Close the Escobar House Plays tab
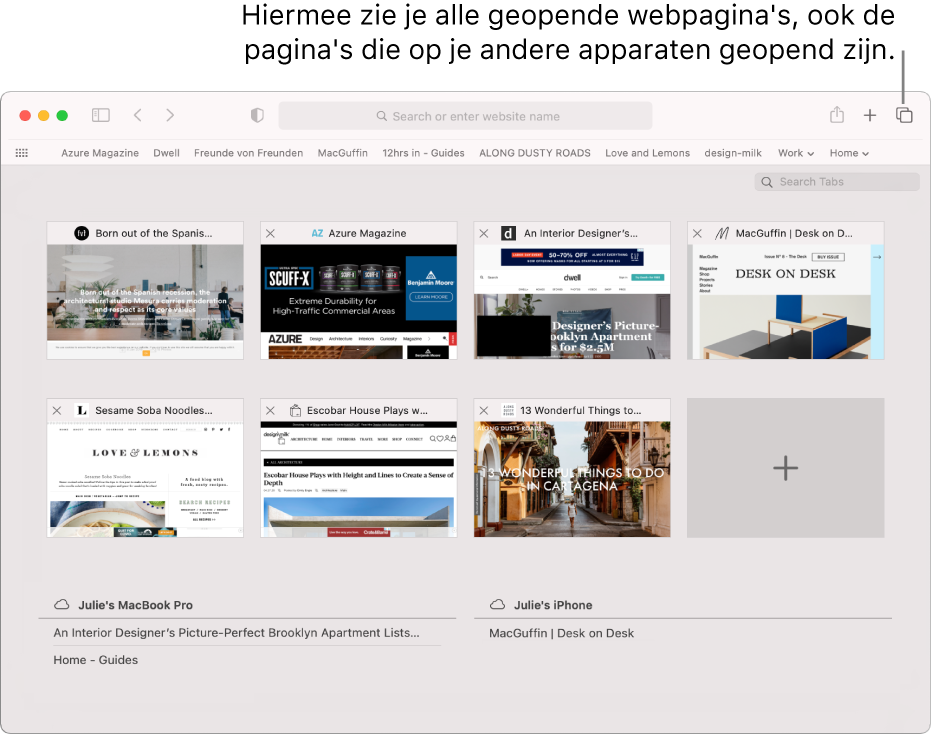Viewport: 931px width, 734px height. (x=270, y=410)
